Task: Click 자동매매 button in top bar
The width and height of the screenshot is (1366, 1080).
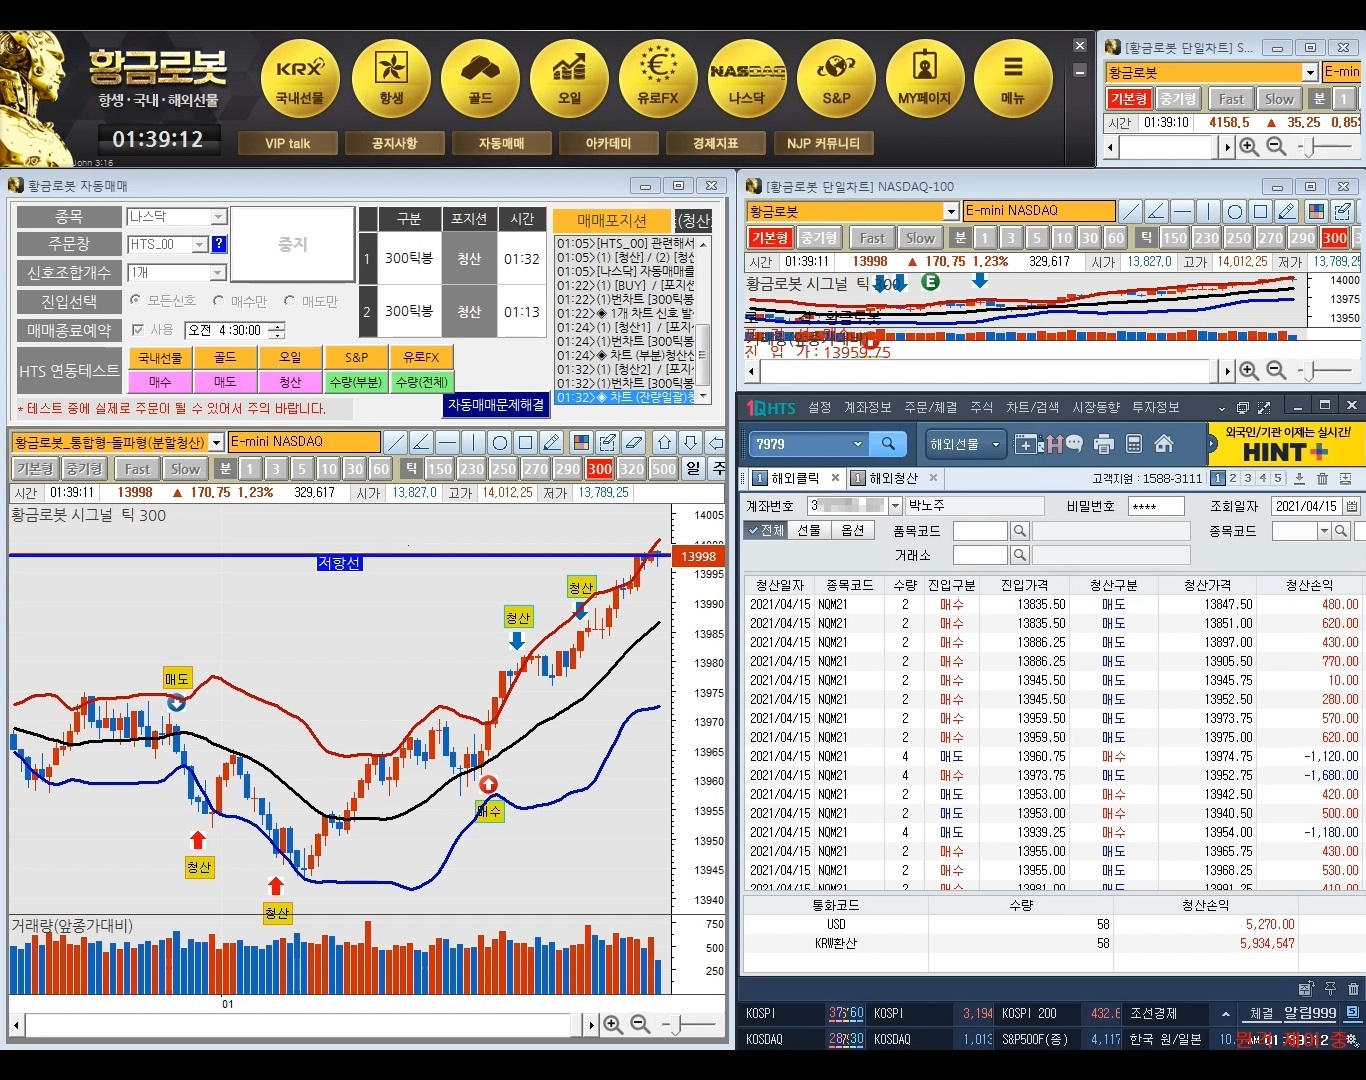Action: tap(501, 143)
